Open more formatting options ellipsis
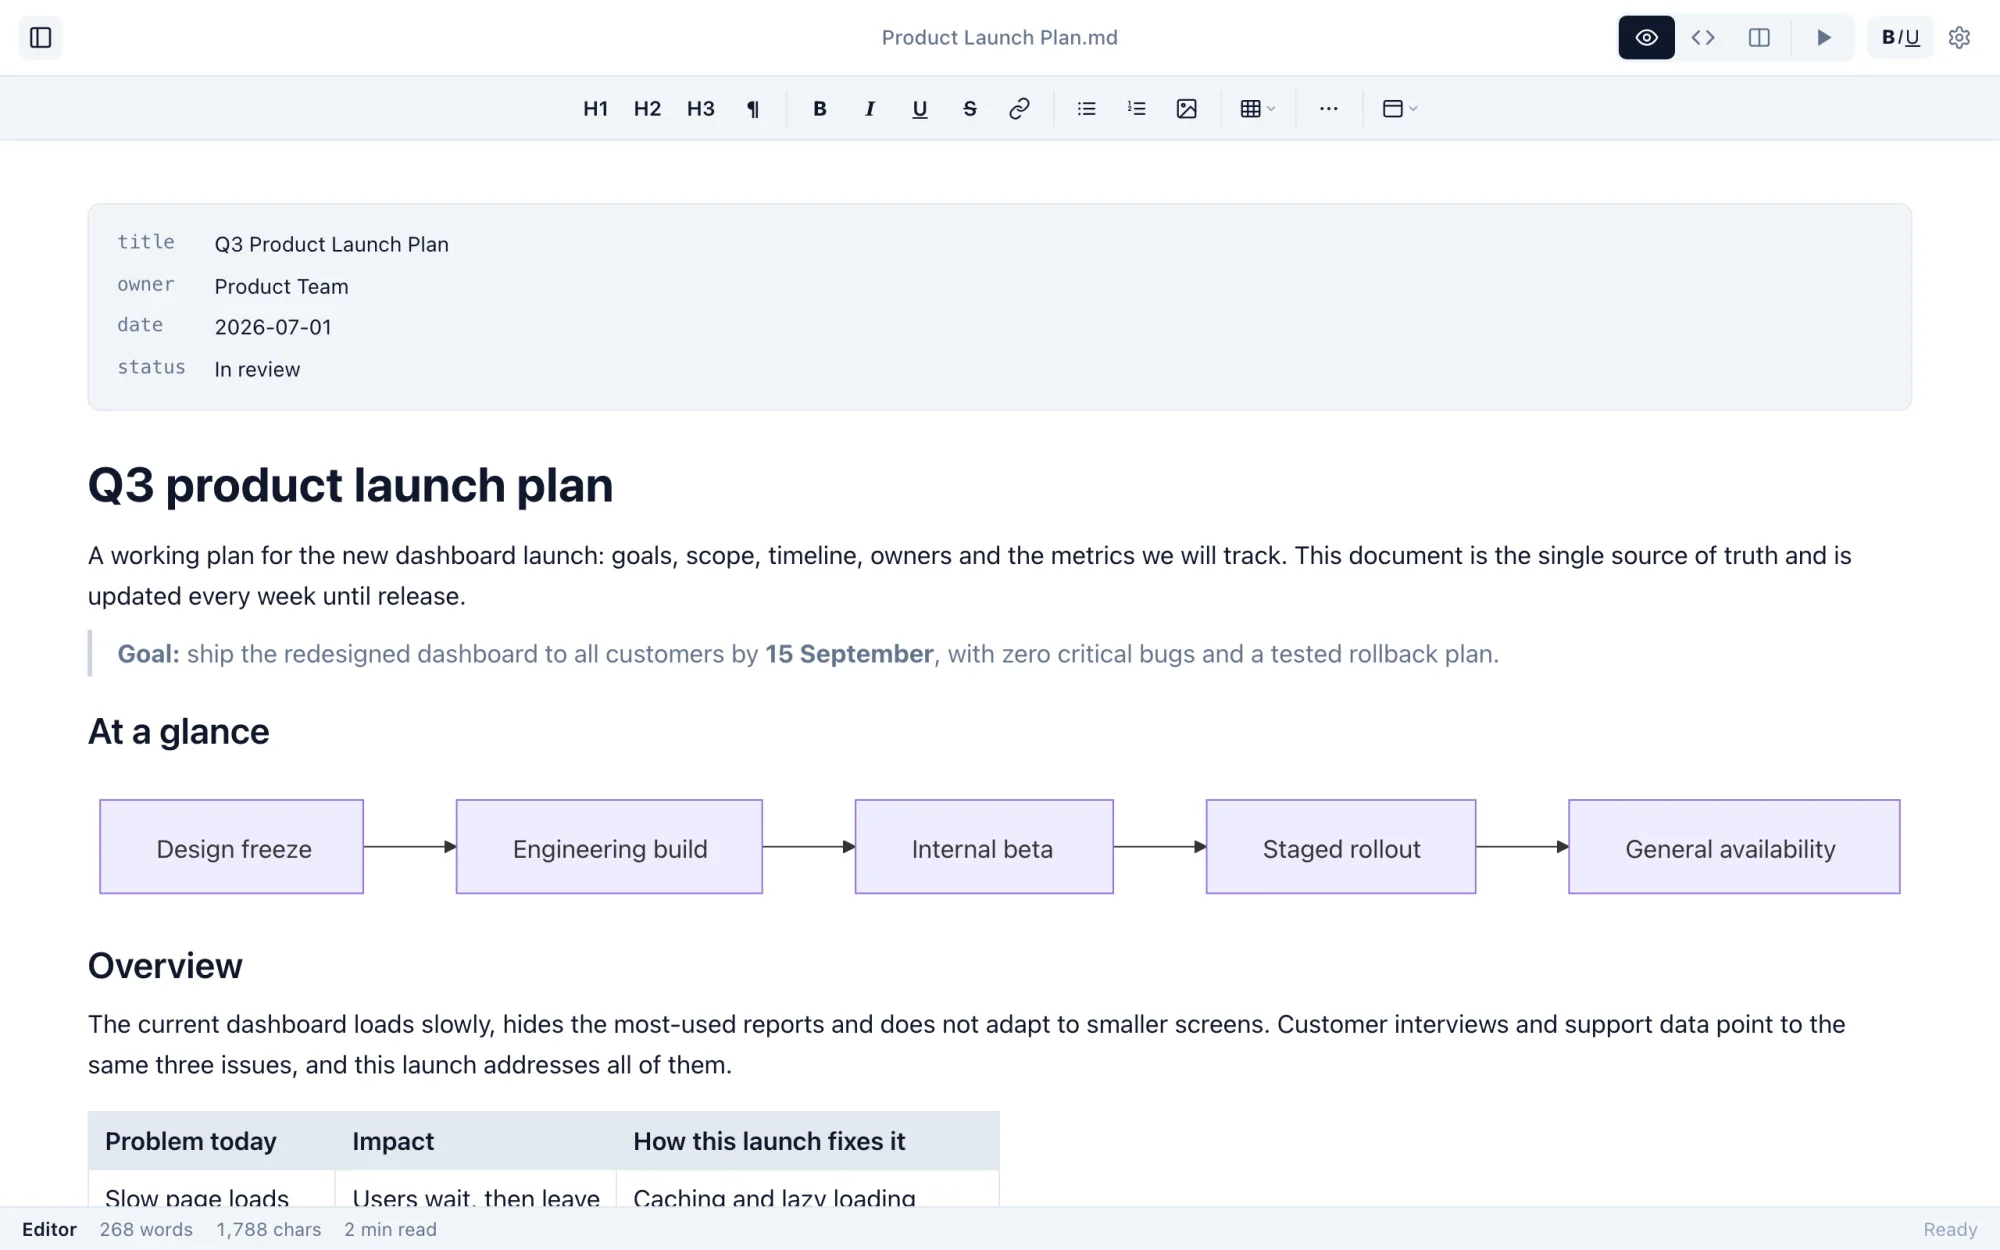The width and height of the screenshot is (2000, 1250). [x=1329, y=109]
